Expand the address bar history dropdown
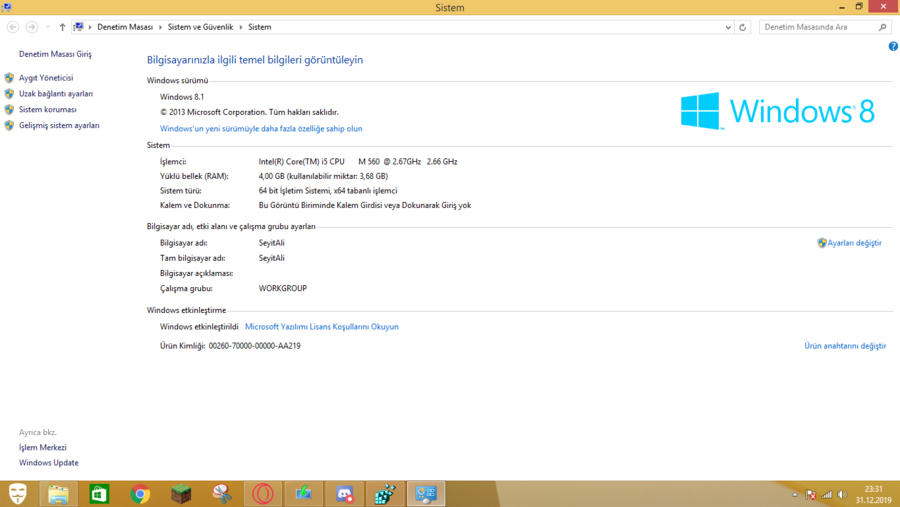Viewport: 900px width, 507px height. point(728,27)
